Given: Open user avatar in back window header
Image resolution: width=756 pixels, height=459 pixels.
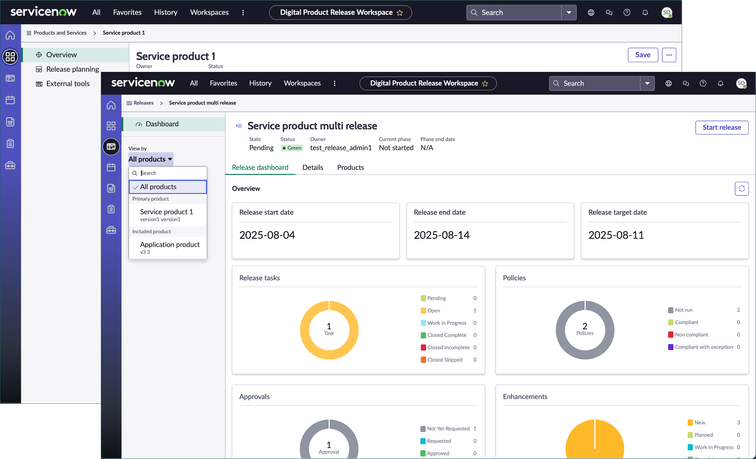Looking at the screenshot, I should pyautogui.click(x=667, y=13).
